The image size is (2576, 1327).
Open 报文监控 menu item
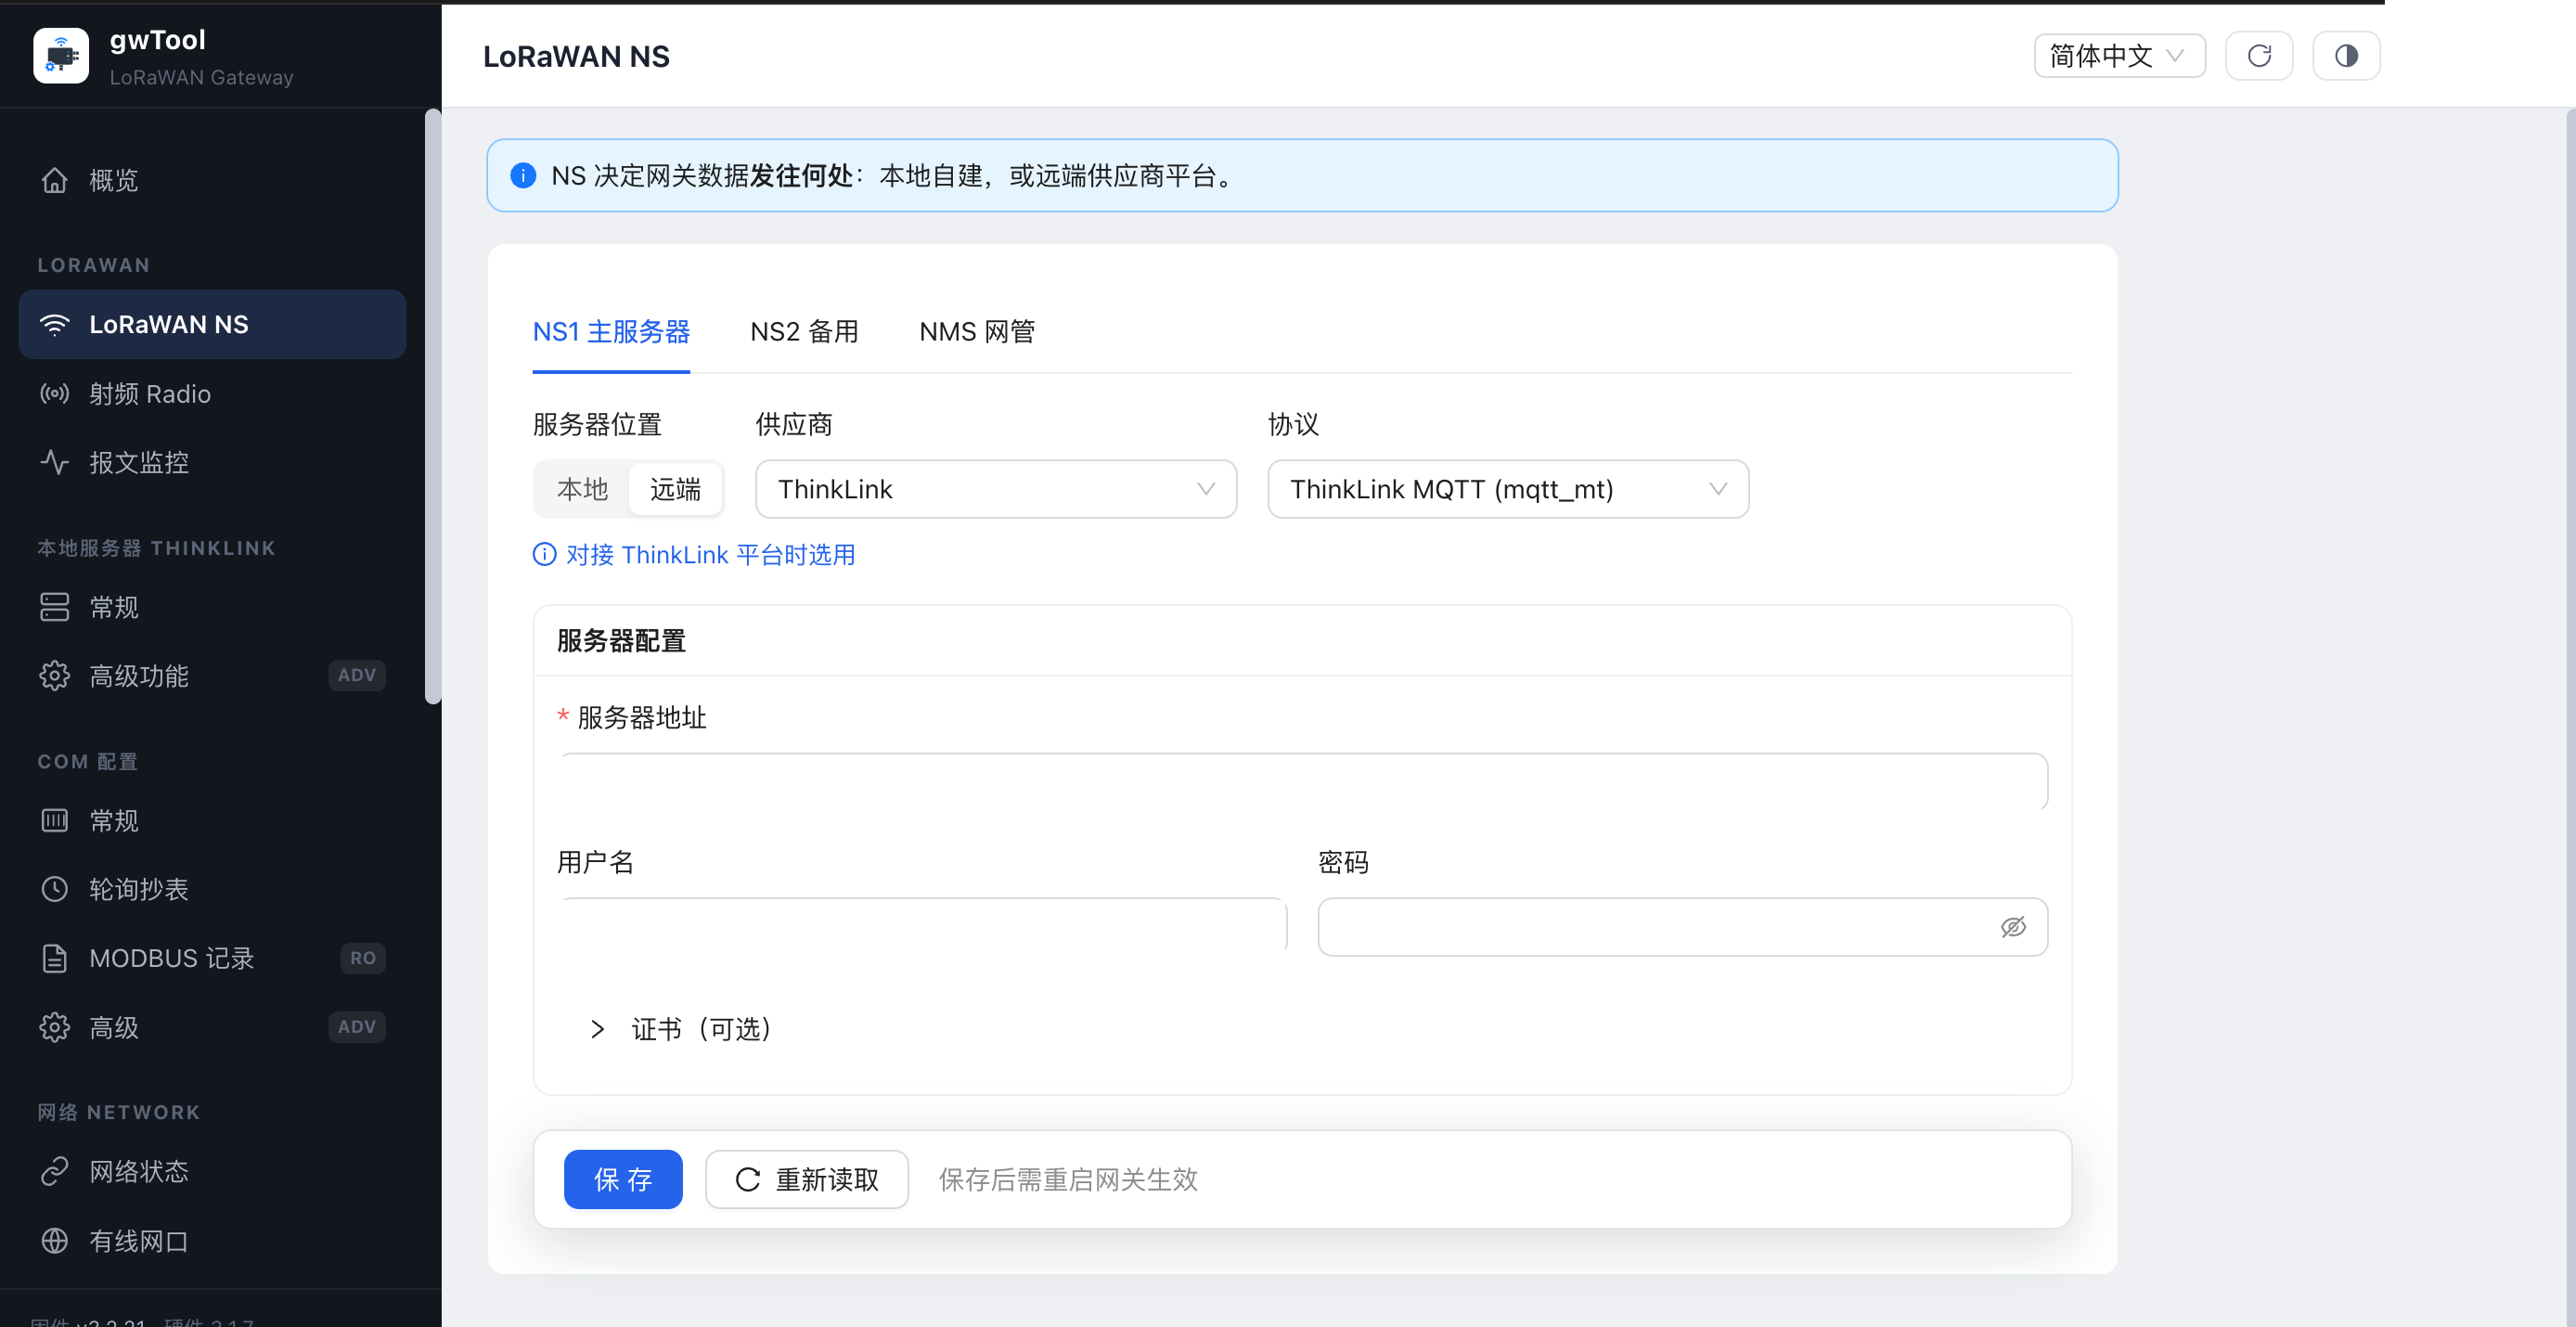[212, 462]
